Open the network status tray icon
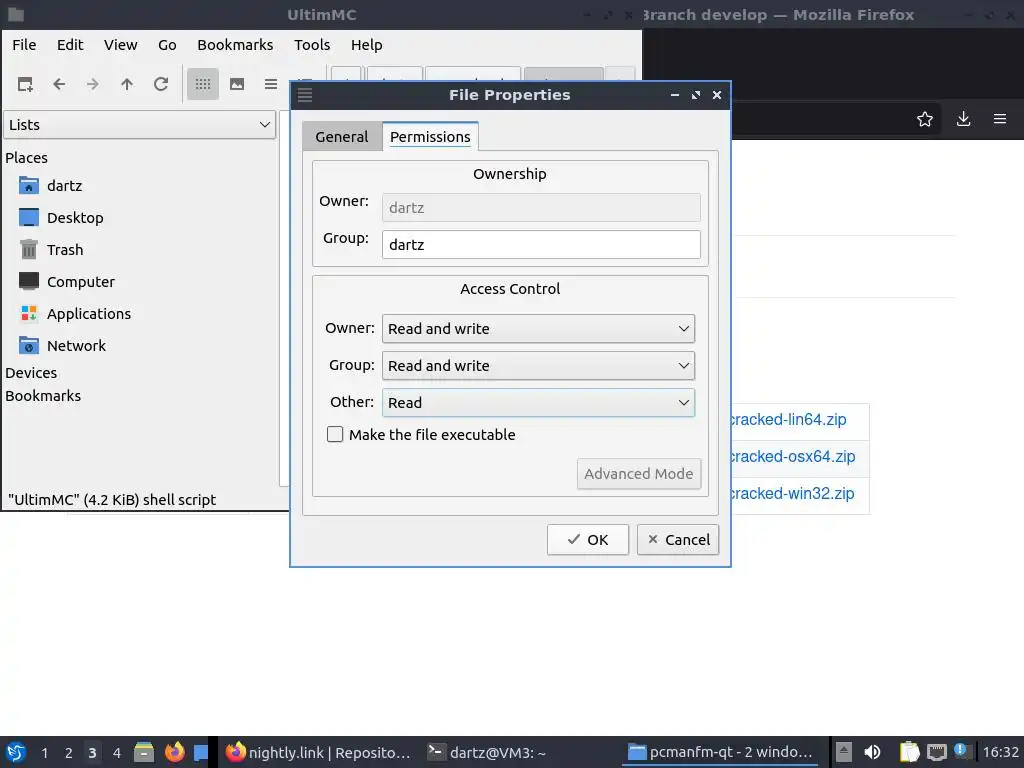Viewport: 1024px width, 768px height. [936, 752]
